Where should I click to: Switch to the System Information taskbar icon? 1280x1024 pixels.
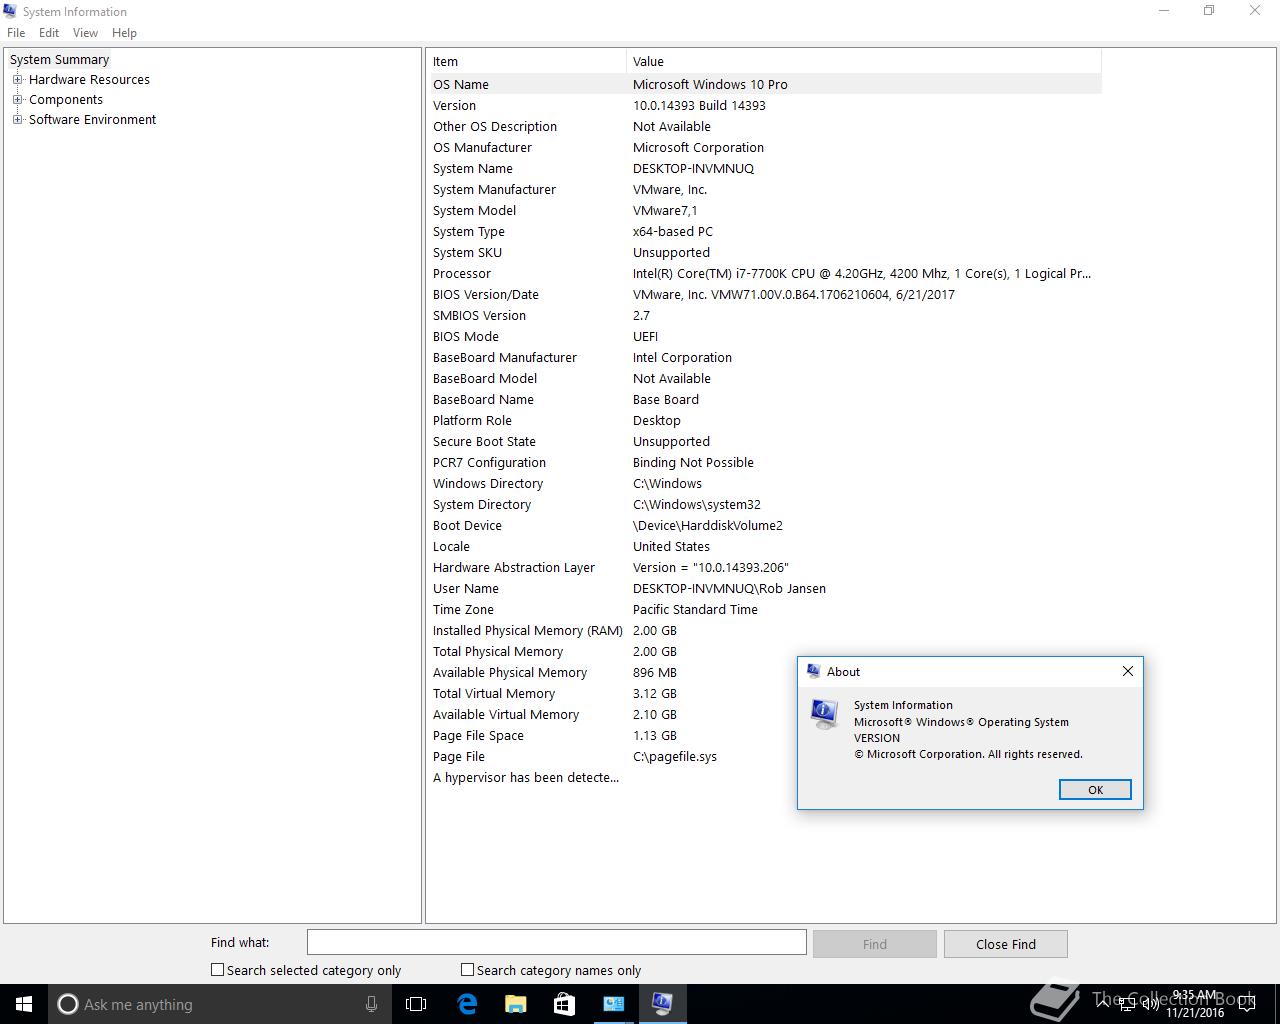coord(662,1004)
